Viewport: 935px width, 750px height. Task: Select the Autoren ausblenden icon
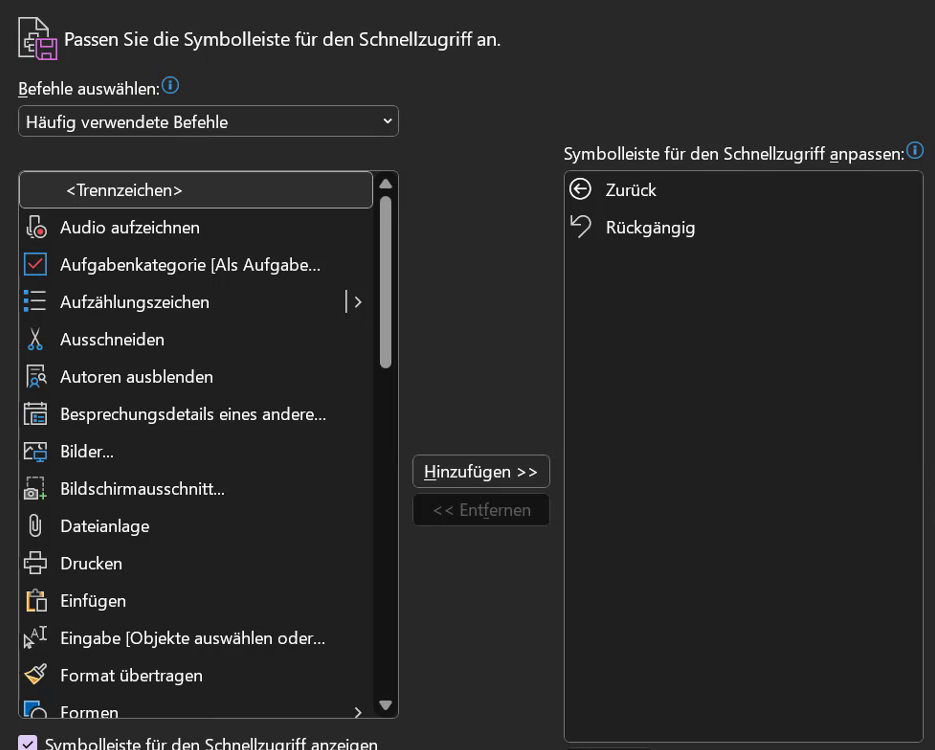click(x=36, y=377)
